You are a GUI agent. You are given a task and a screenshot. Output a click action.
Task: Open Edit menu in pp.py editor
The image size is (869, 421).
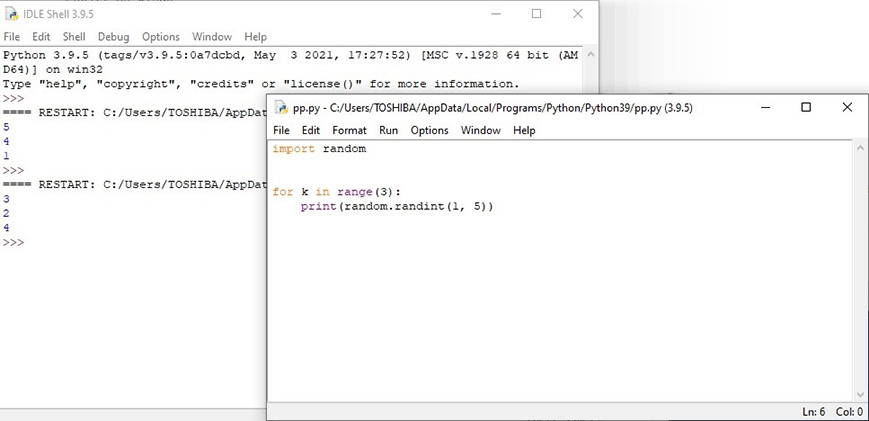(311, 130)
